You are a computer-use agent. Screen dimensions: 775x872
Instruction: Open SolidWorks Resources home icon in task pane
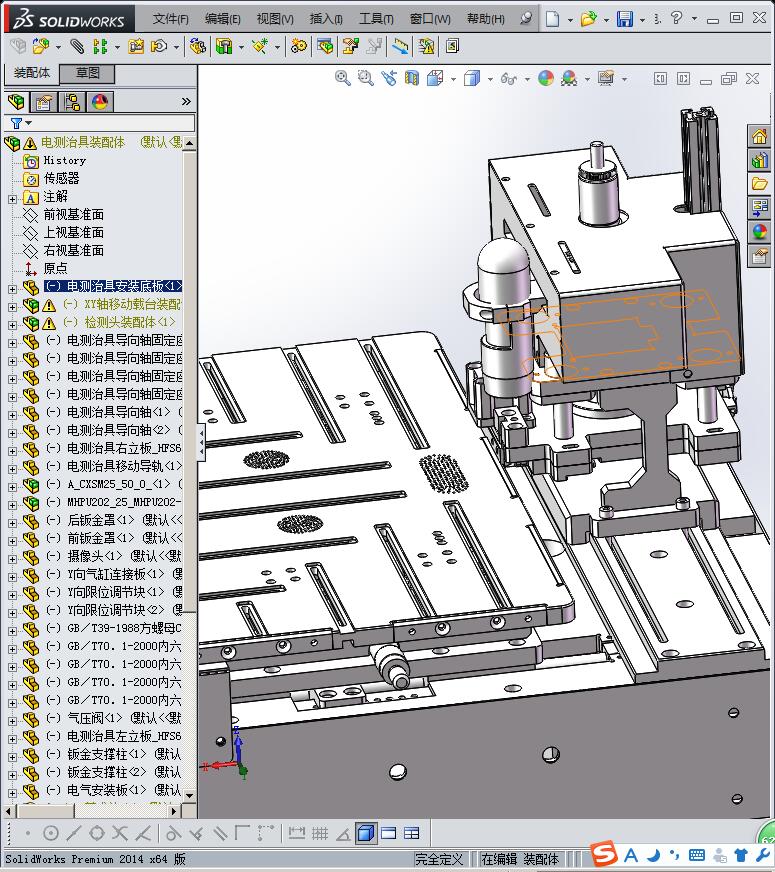759,136
